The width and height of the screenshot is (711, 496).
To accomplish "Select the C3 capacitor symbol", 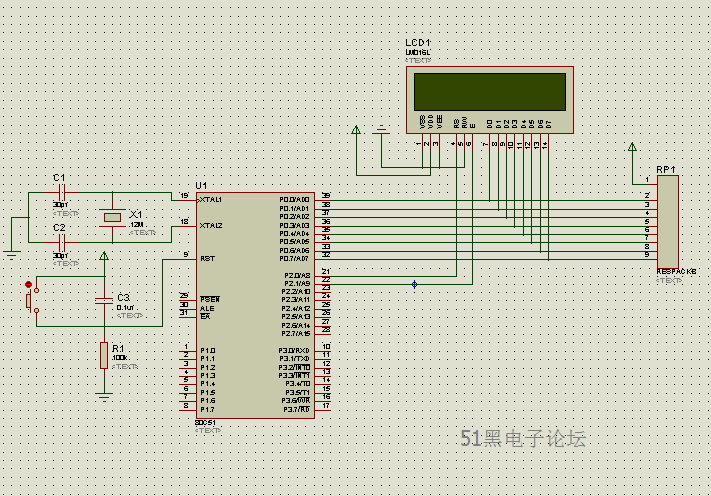I will tap(104, 301).
